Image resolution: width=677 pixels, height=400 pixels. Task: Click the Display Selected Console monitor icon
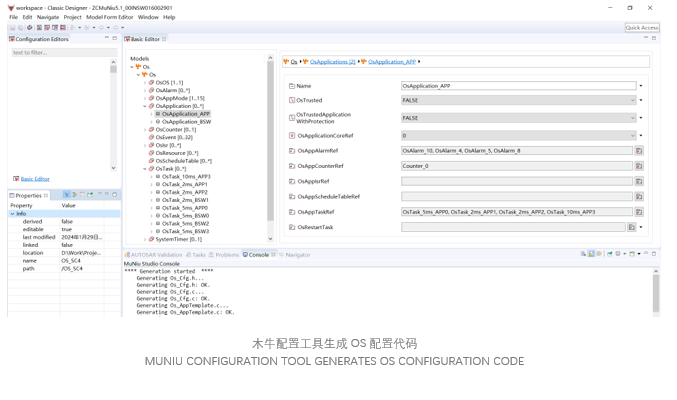[618, 254]
